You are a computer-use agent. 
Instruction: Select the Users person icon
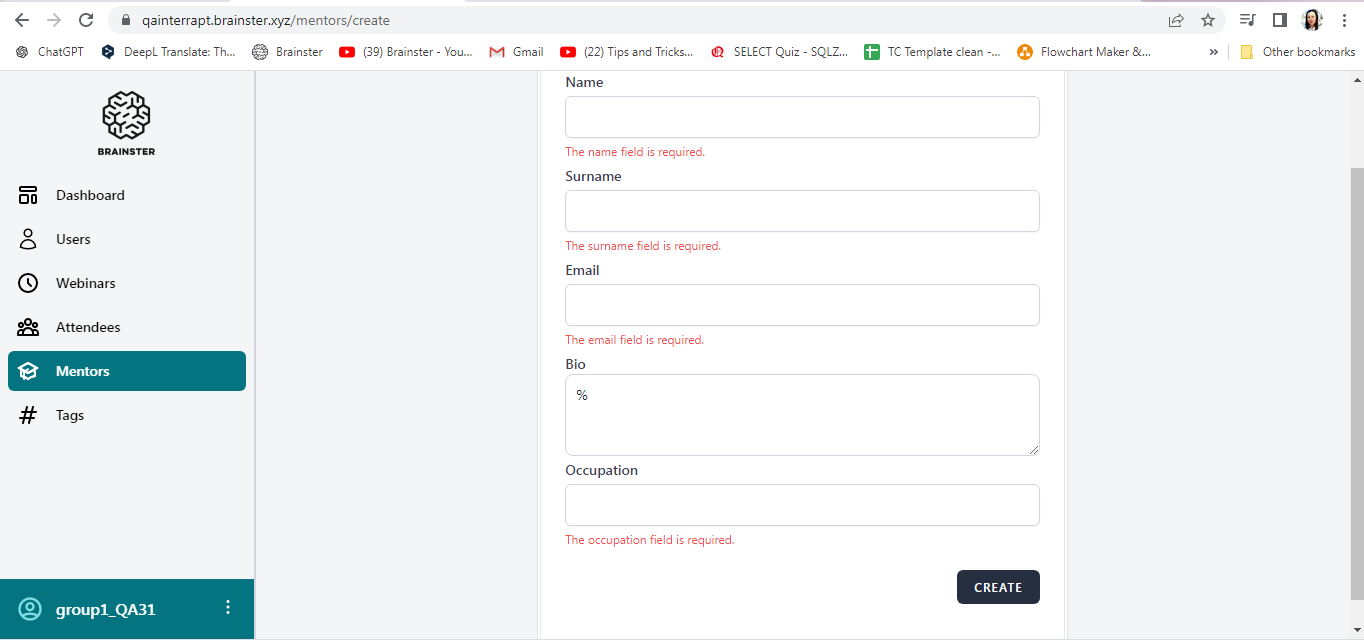point(28,239)
